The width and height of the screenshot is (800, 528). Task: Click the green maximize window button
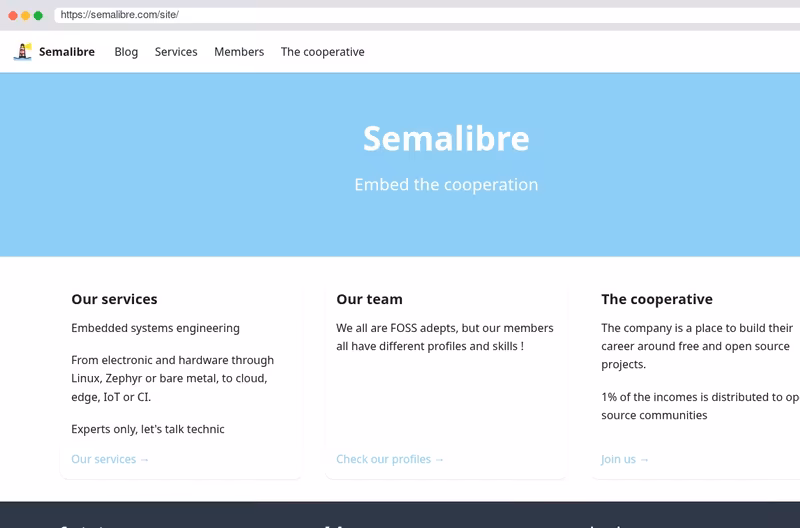[38, 15]
